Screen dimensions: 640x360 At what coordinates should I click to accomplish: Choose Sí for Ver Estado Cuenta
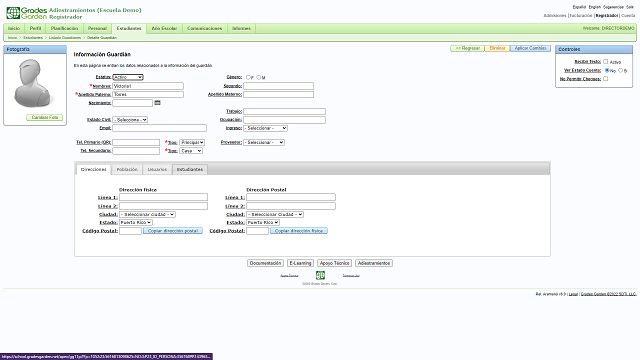[620, 70]
